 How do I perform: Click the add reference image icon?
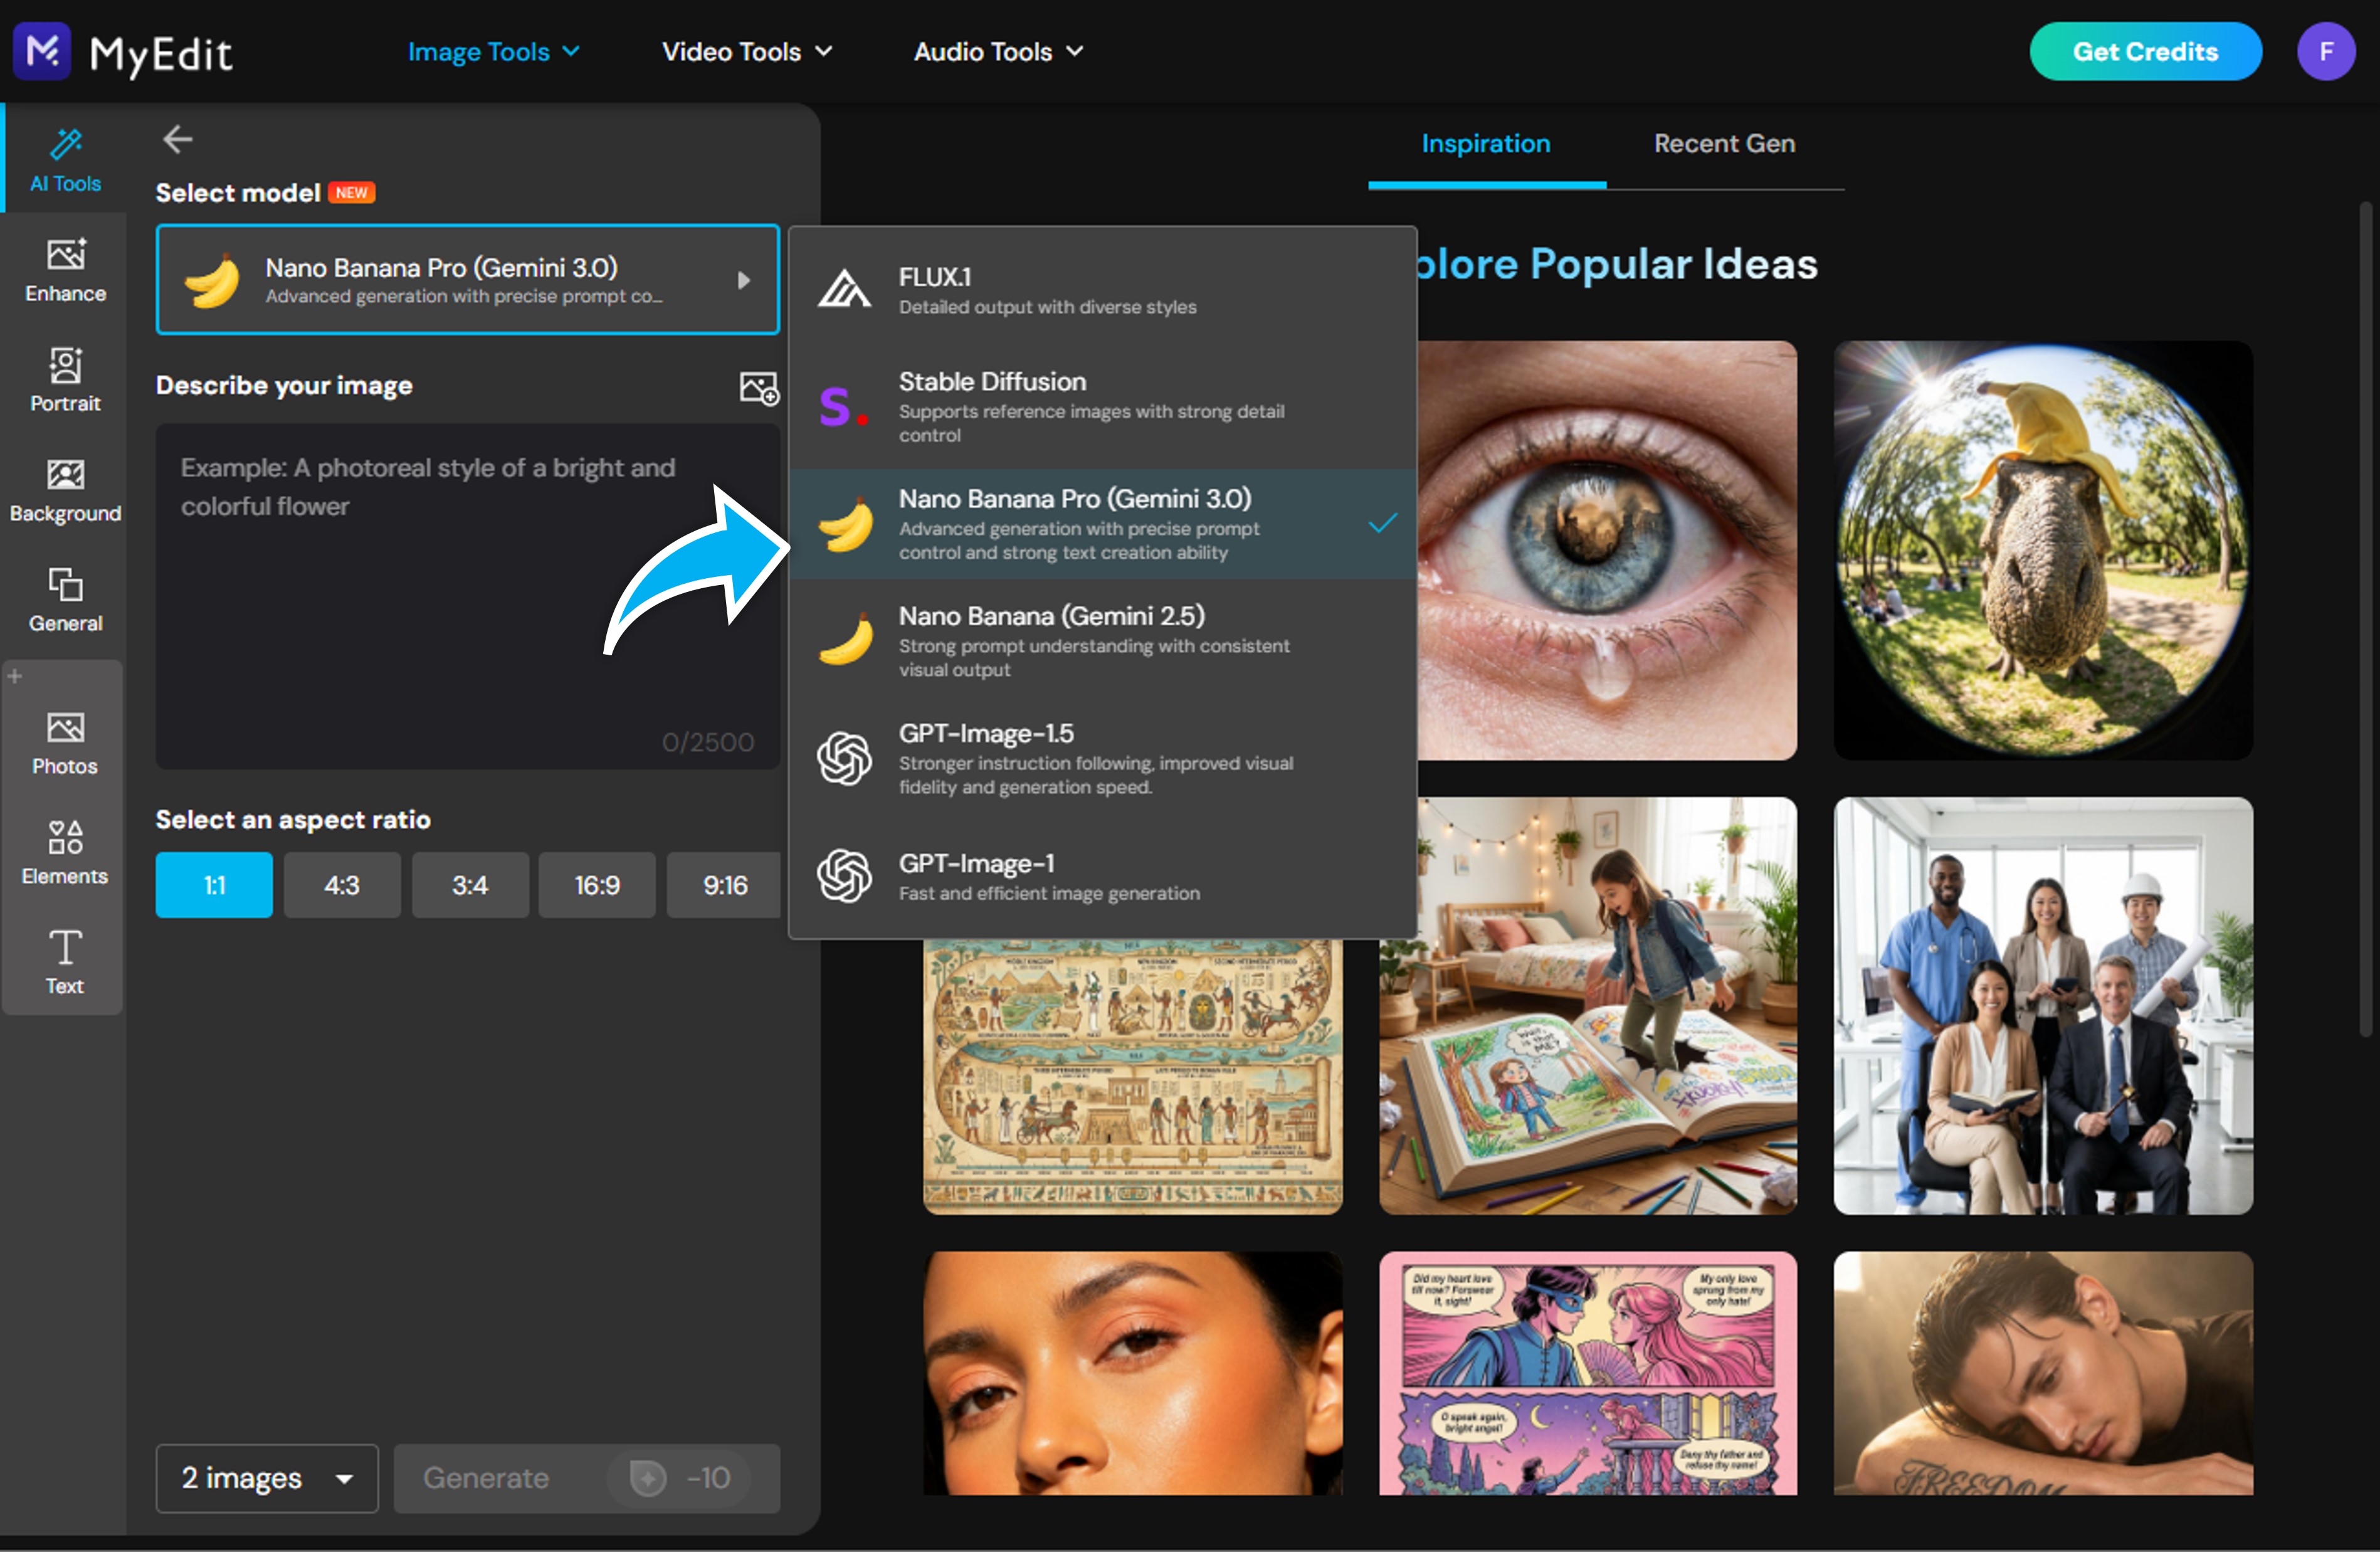[x=758, y=387]
